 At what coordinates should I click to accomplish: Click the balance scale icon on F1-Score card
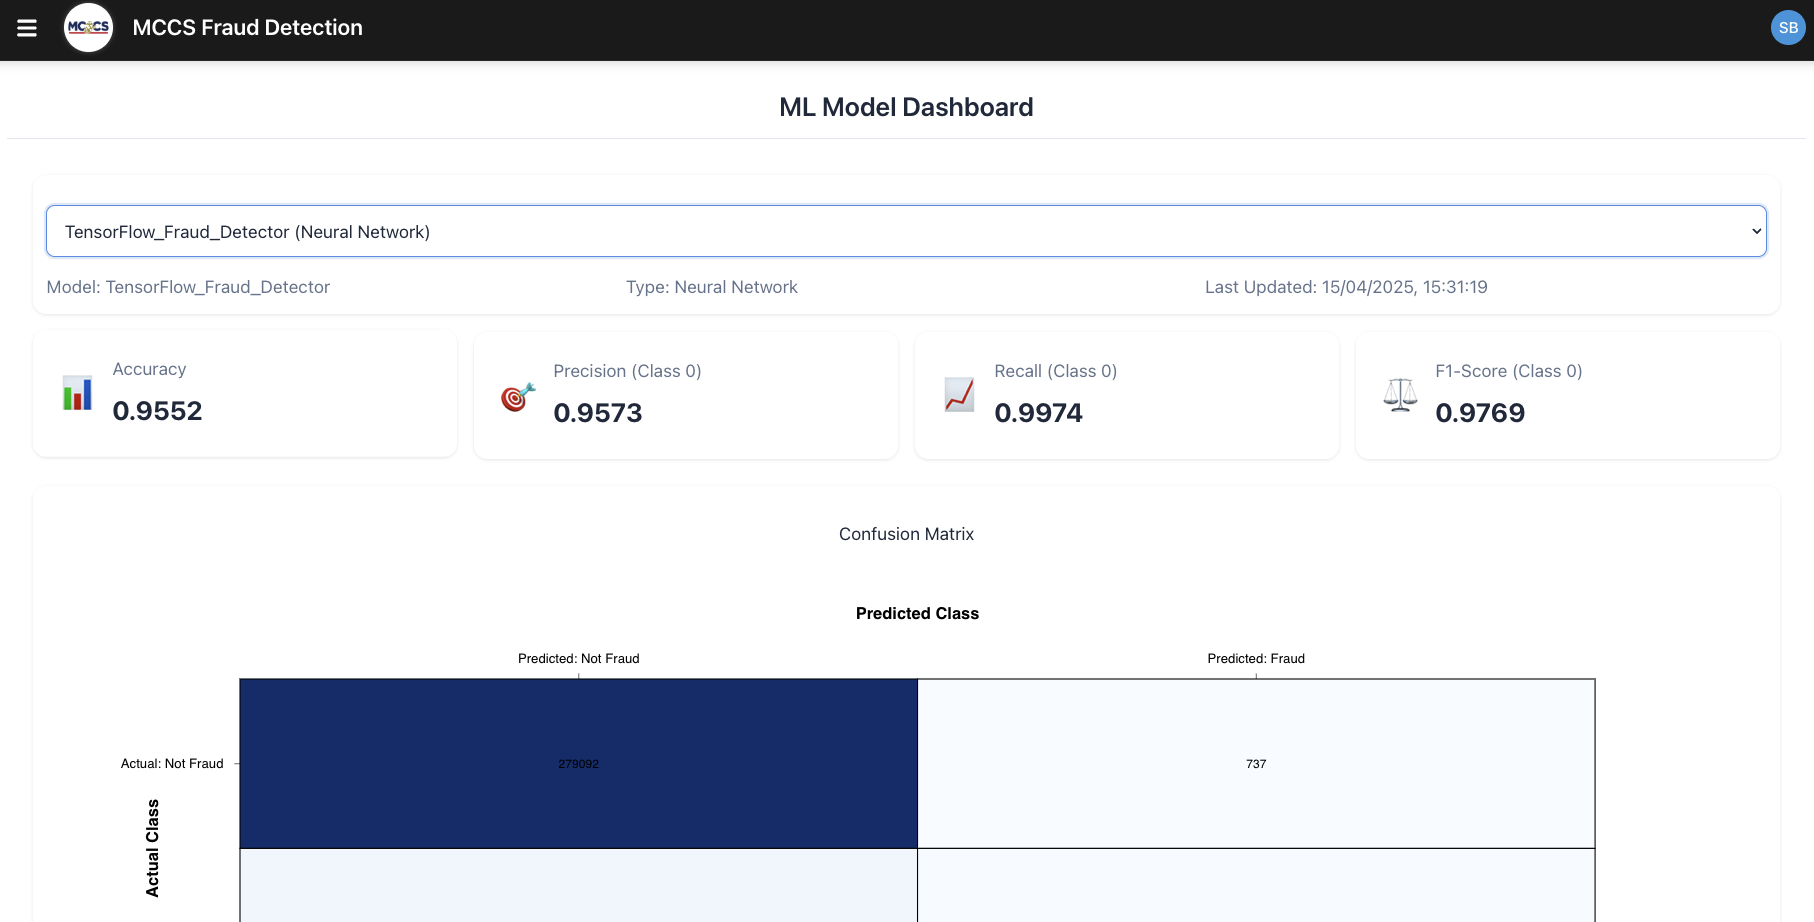[x=1399, y=394]
